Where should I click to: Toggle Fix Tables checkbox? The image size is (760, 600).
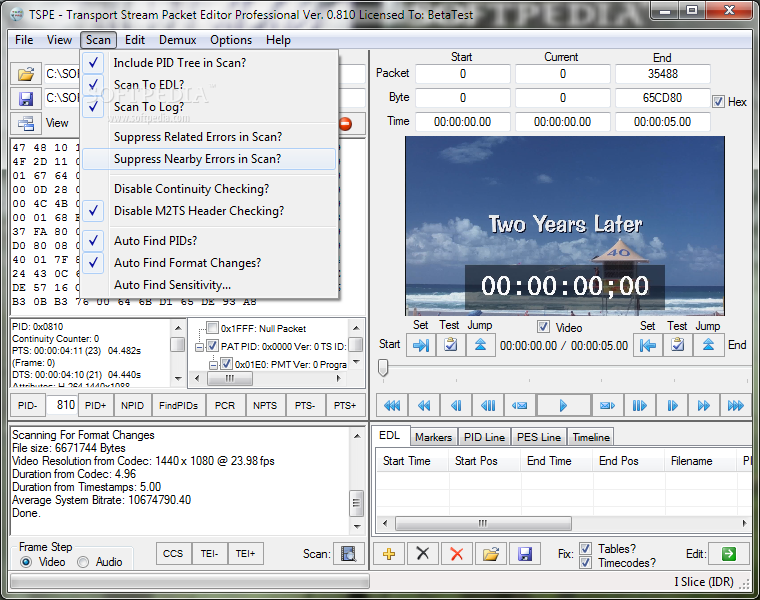tap(586, 549)
